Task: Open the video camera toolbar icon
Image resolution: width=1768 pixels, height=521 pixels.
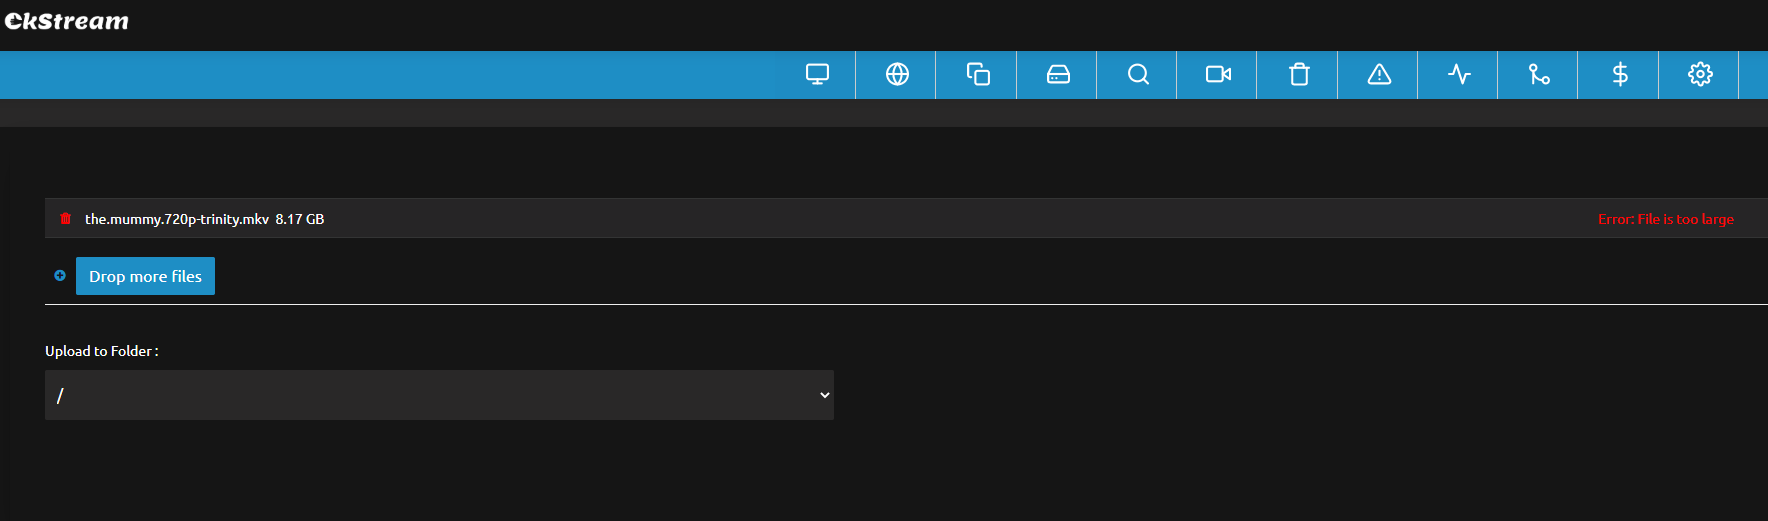Action: click(1218, 75)
